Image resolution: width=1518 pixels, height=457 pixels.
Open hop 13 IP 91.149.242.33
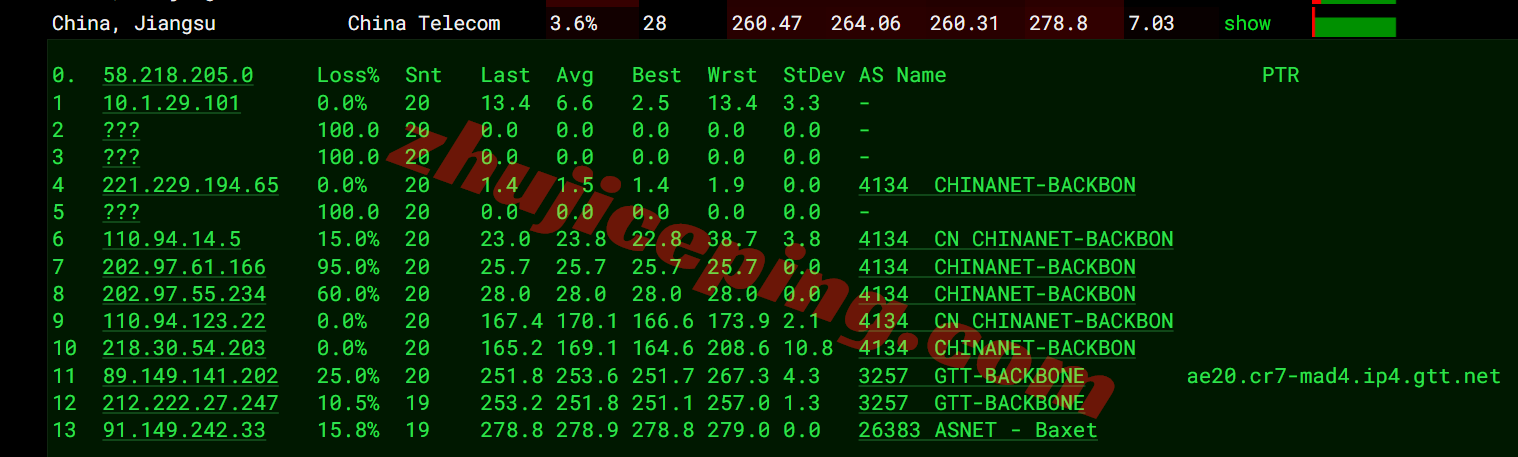click(184, 430)
